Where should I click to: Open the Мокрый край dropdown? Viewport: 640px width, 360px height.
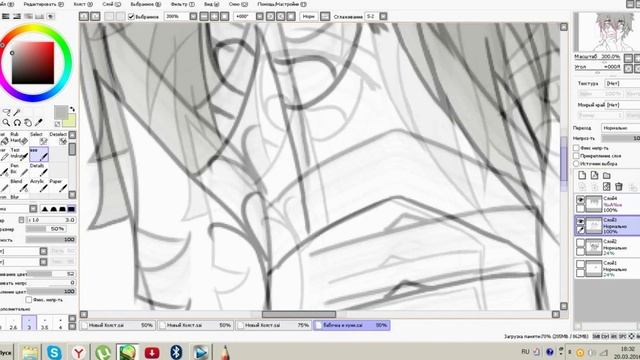pyautogui.click(x=622, y=105)
